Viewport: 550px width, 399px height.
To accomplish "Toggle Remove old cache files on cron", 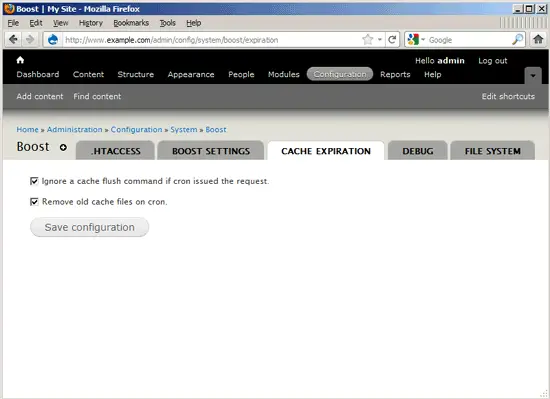I will [x=34, y=202].
